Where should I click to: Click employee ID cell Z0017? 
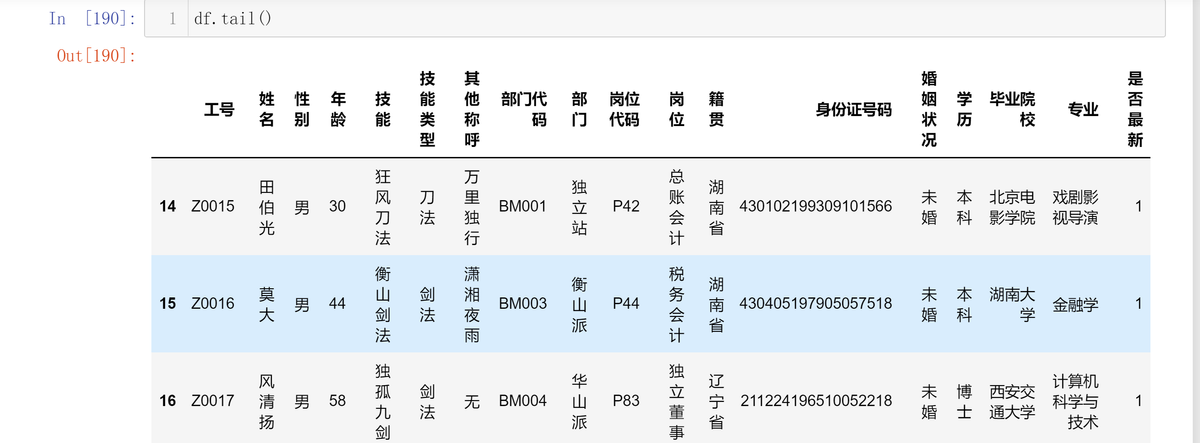tap(213, 401)
